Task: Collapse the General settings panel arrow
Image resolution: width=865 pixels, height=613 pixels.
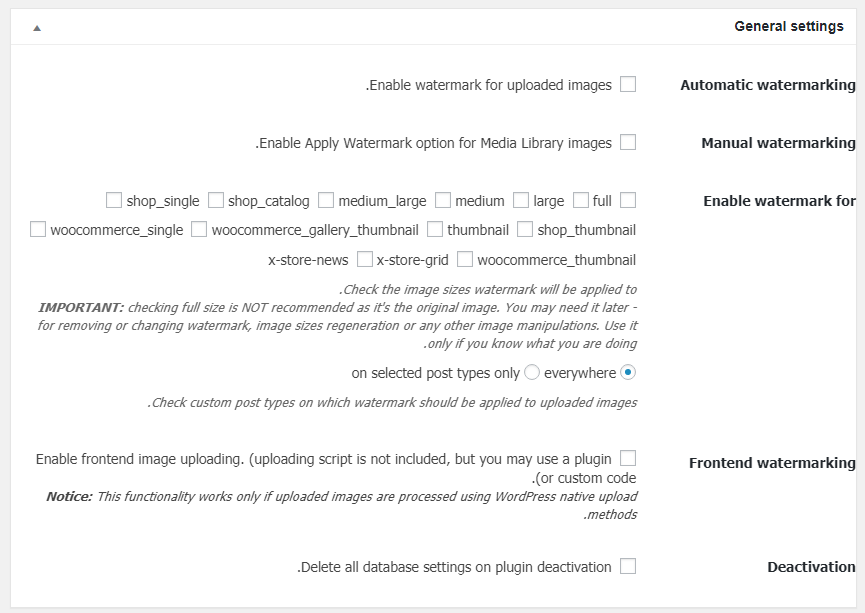Action: (x=37, y=28)
